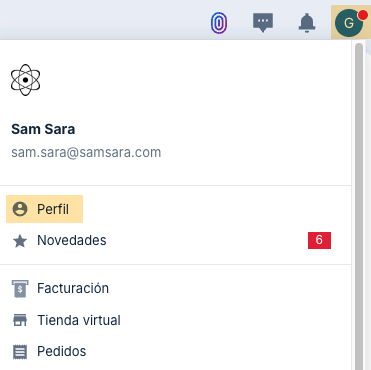Open the notifications bell

(x=307, y=23)
